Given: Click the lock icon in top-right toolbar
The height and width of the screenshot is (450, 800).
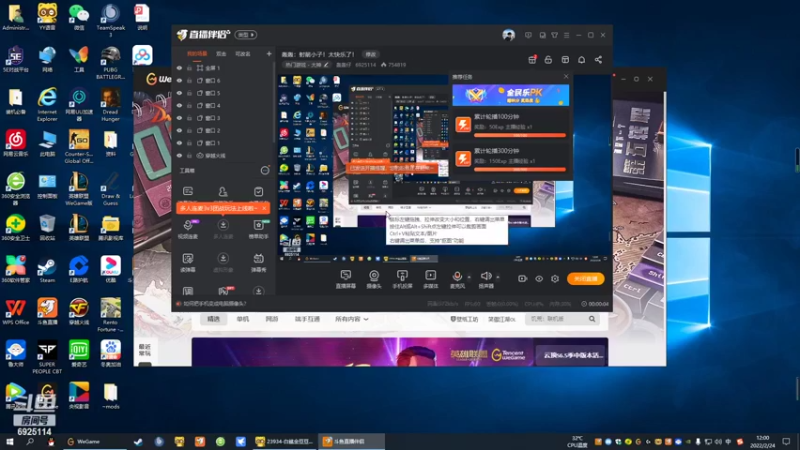Looking at the screenshot, I should click(x=548, y=60).
